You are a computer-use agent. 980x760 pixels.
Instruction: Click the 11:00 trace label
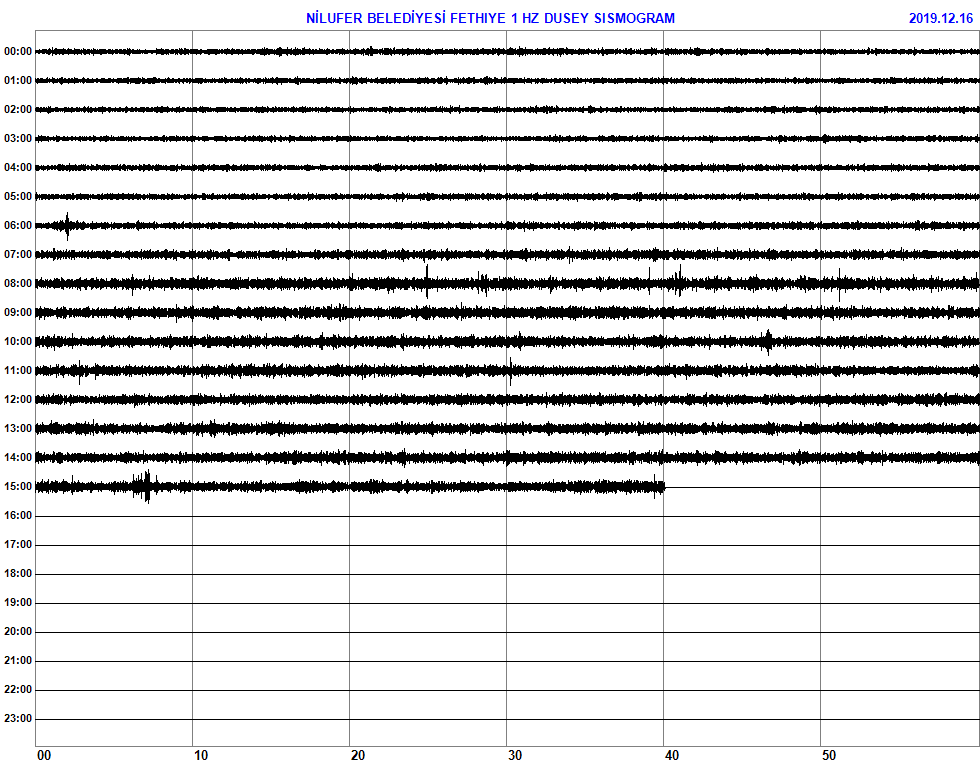[18, 371]
